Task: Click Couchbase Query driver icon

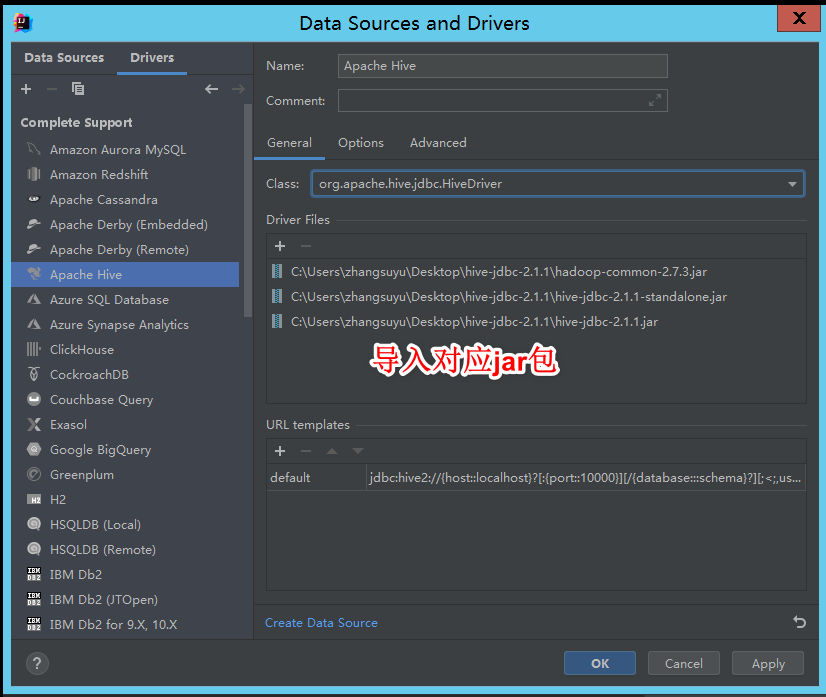Action: click(x=34, y=399)
